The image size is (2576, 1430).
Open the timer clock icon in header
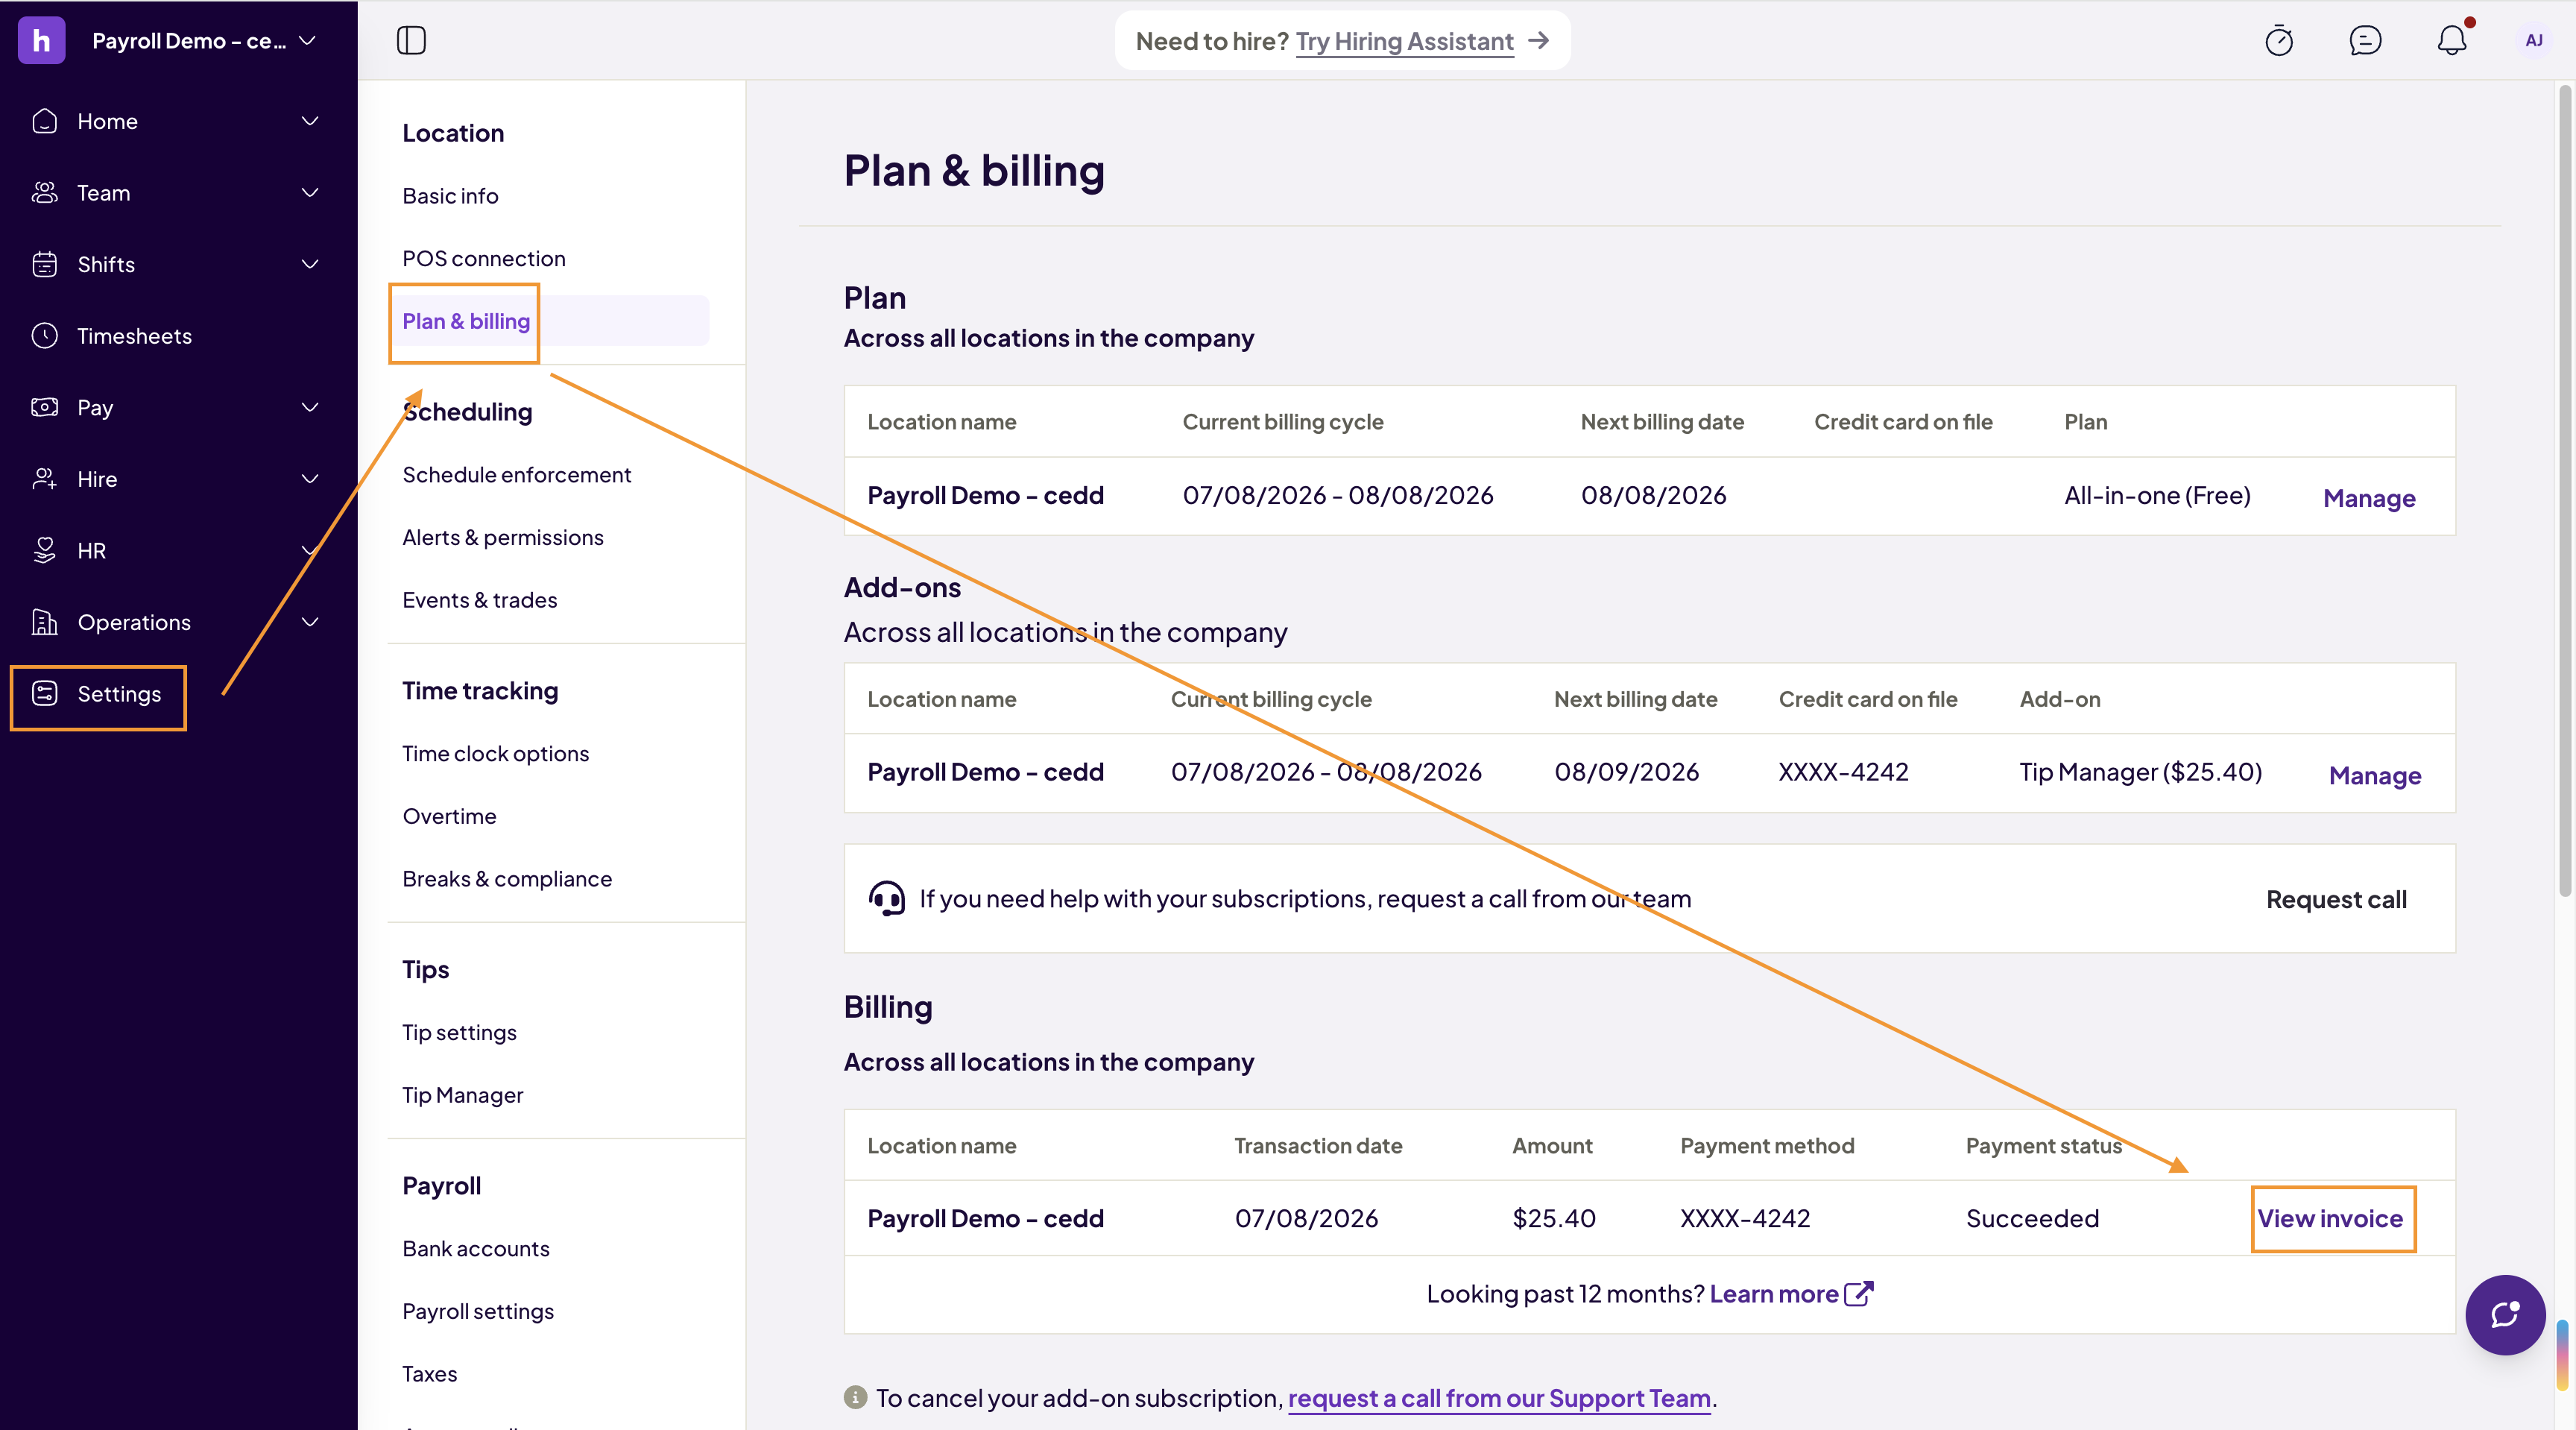point(2279,40)
